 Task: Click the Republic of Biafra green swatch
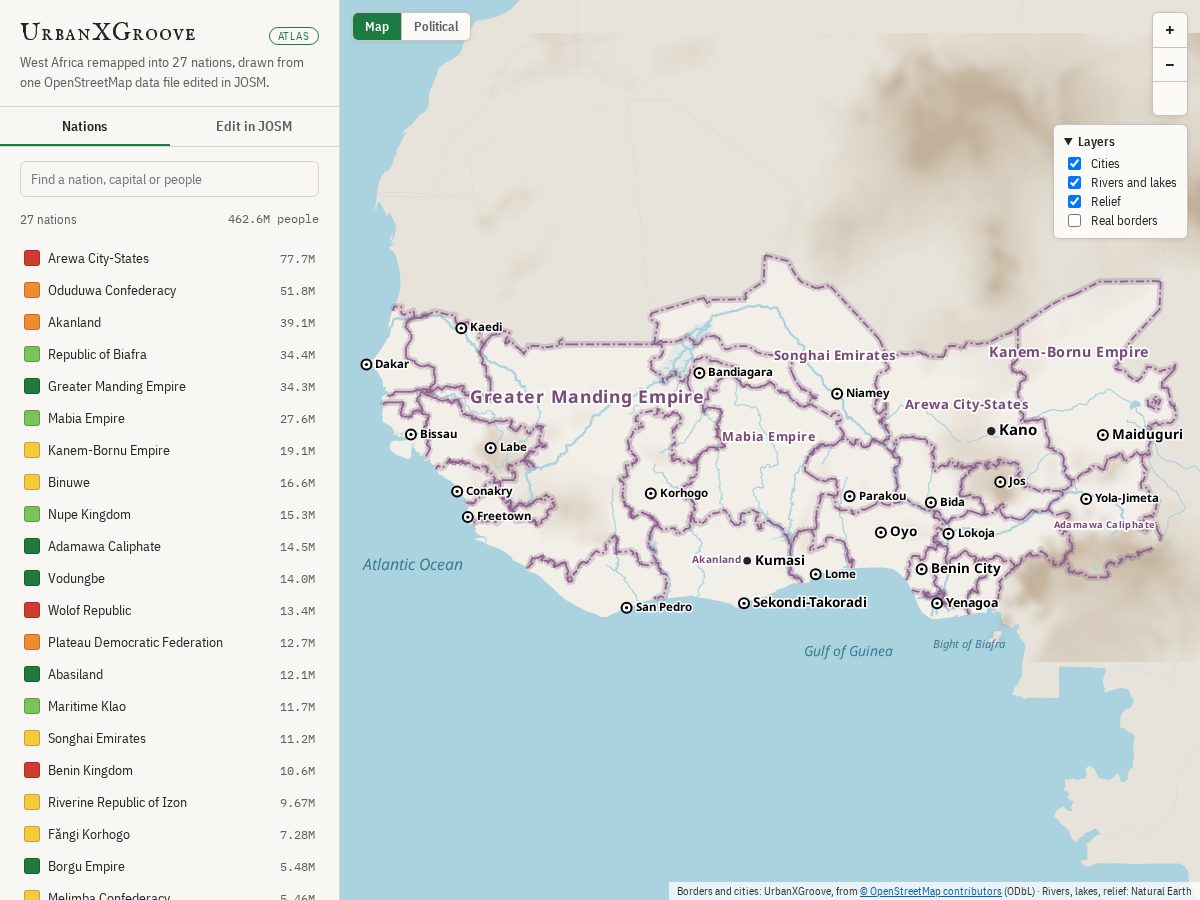pos(32,354)
